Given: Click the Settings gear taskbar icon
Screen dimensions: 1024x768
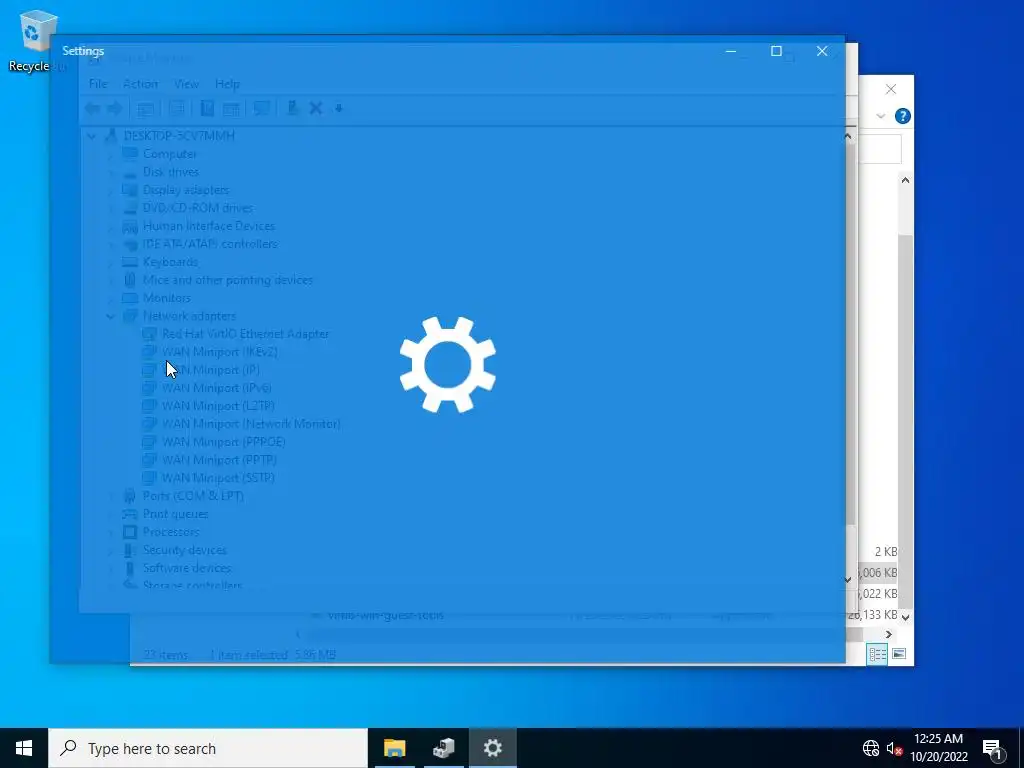Looking at the screenshot, I should [x=492, y=748].
